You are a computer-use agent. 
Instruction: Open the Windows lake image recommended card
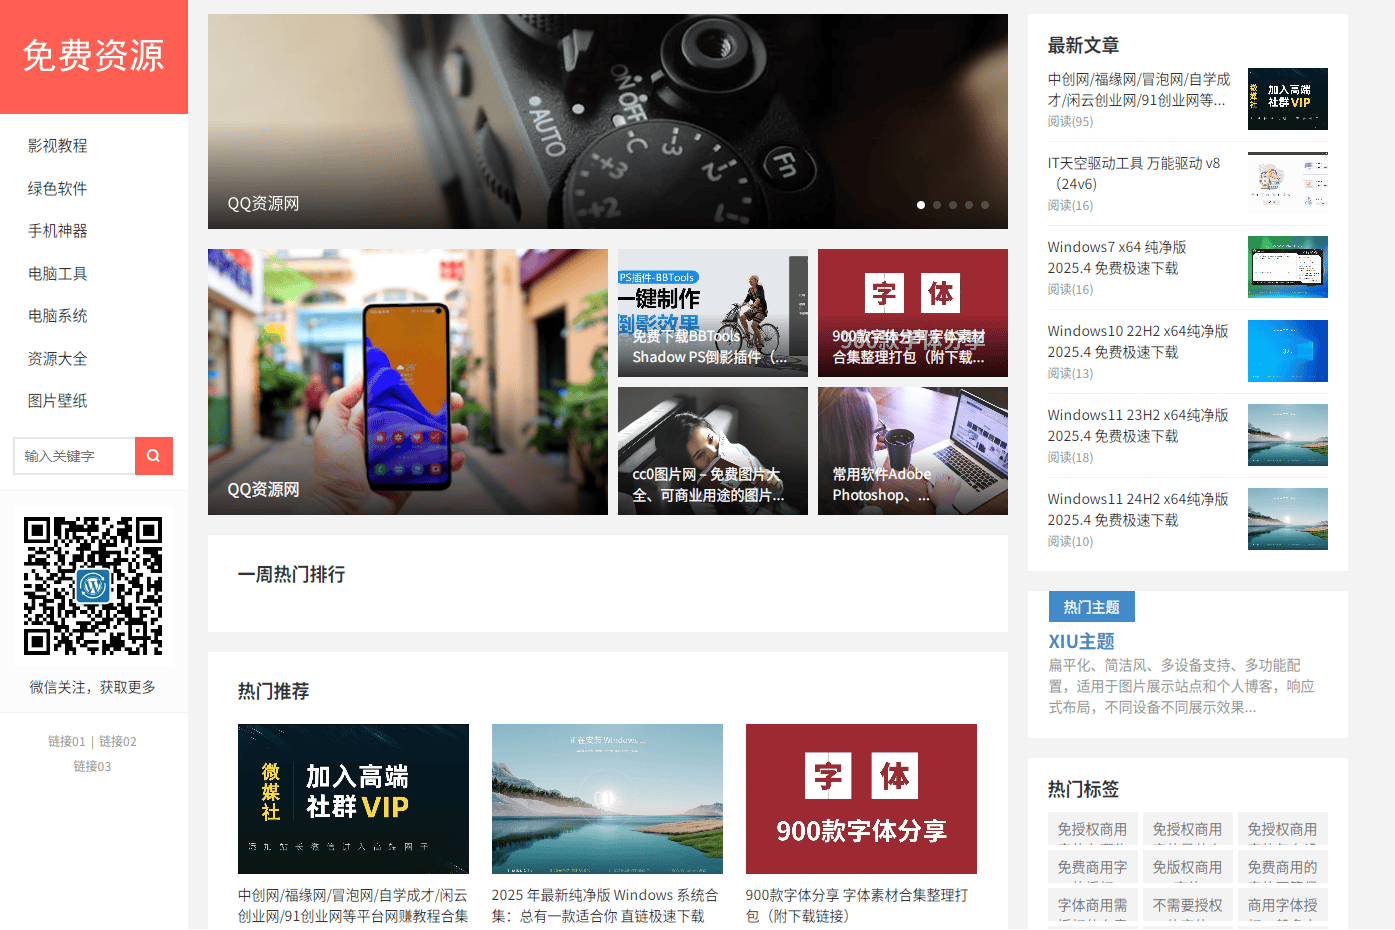click(607, 799)
